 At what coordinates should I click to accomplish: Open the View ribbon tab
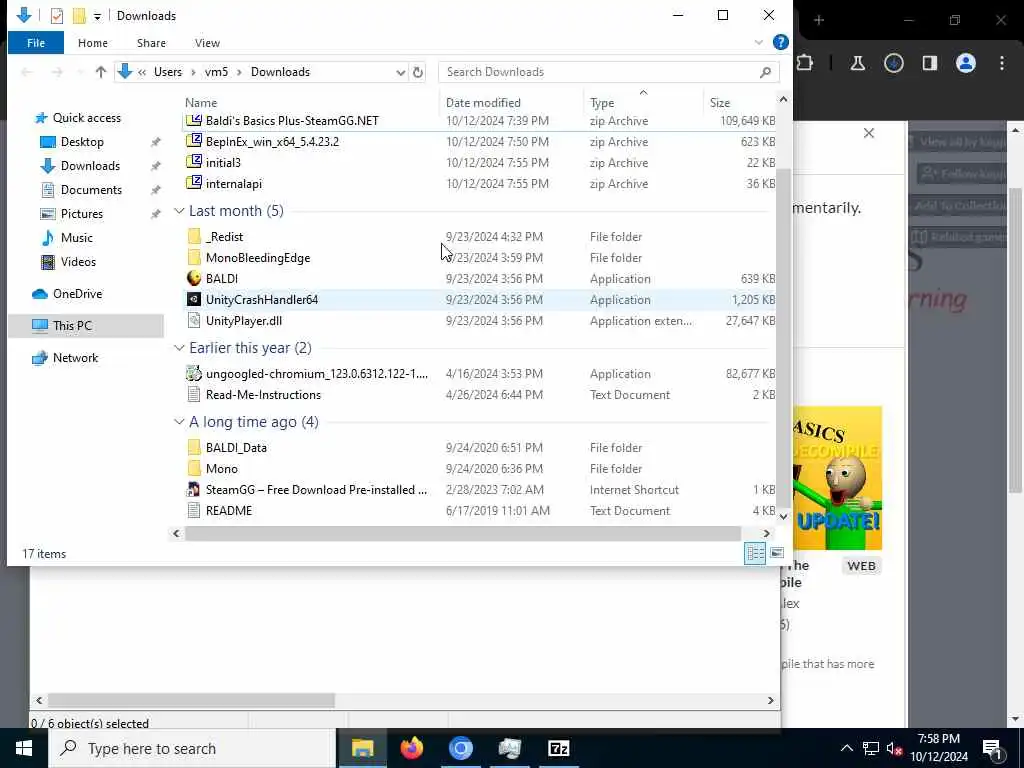coord(207,42)
